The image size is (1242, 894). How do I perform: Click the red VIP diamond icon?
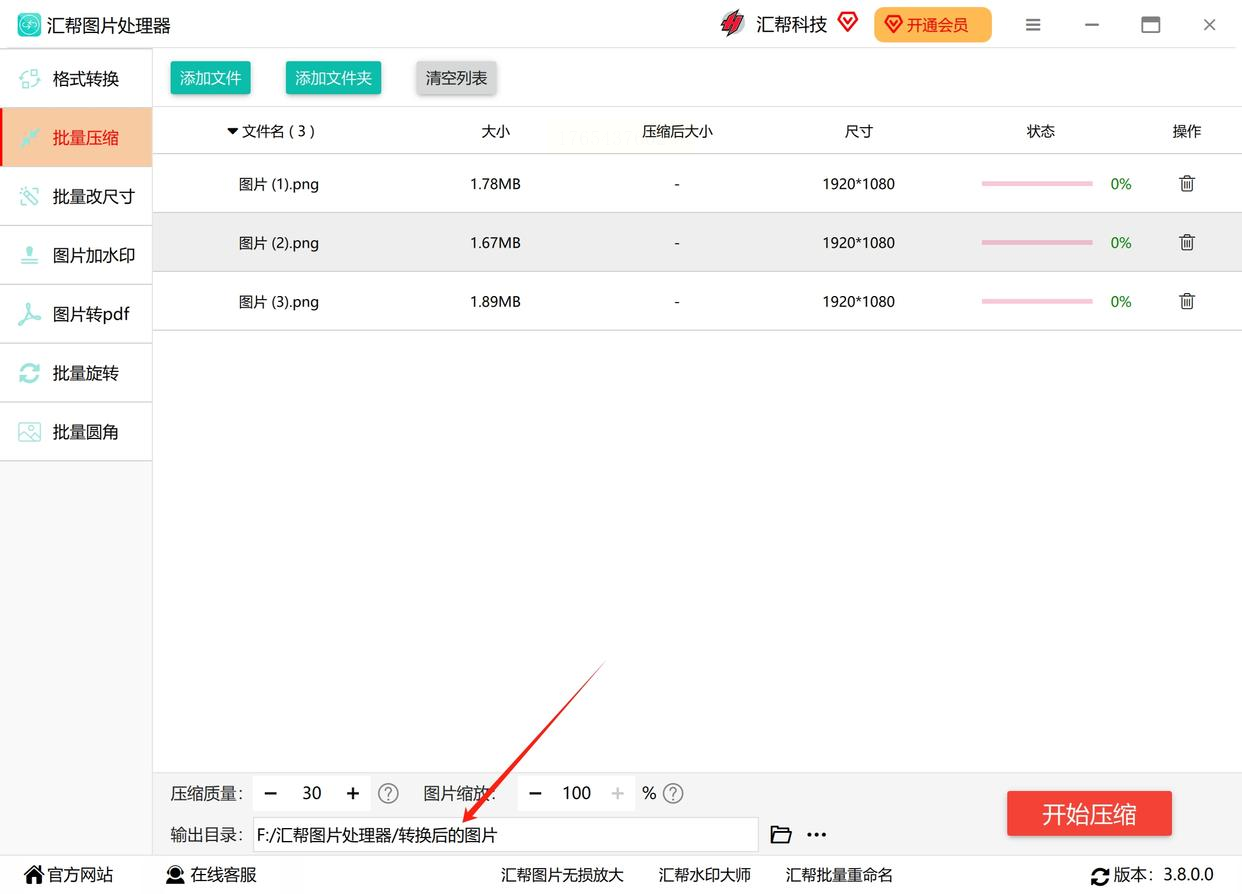click(x=848, y=23)
